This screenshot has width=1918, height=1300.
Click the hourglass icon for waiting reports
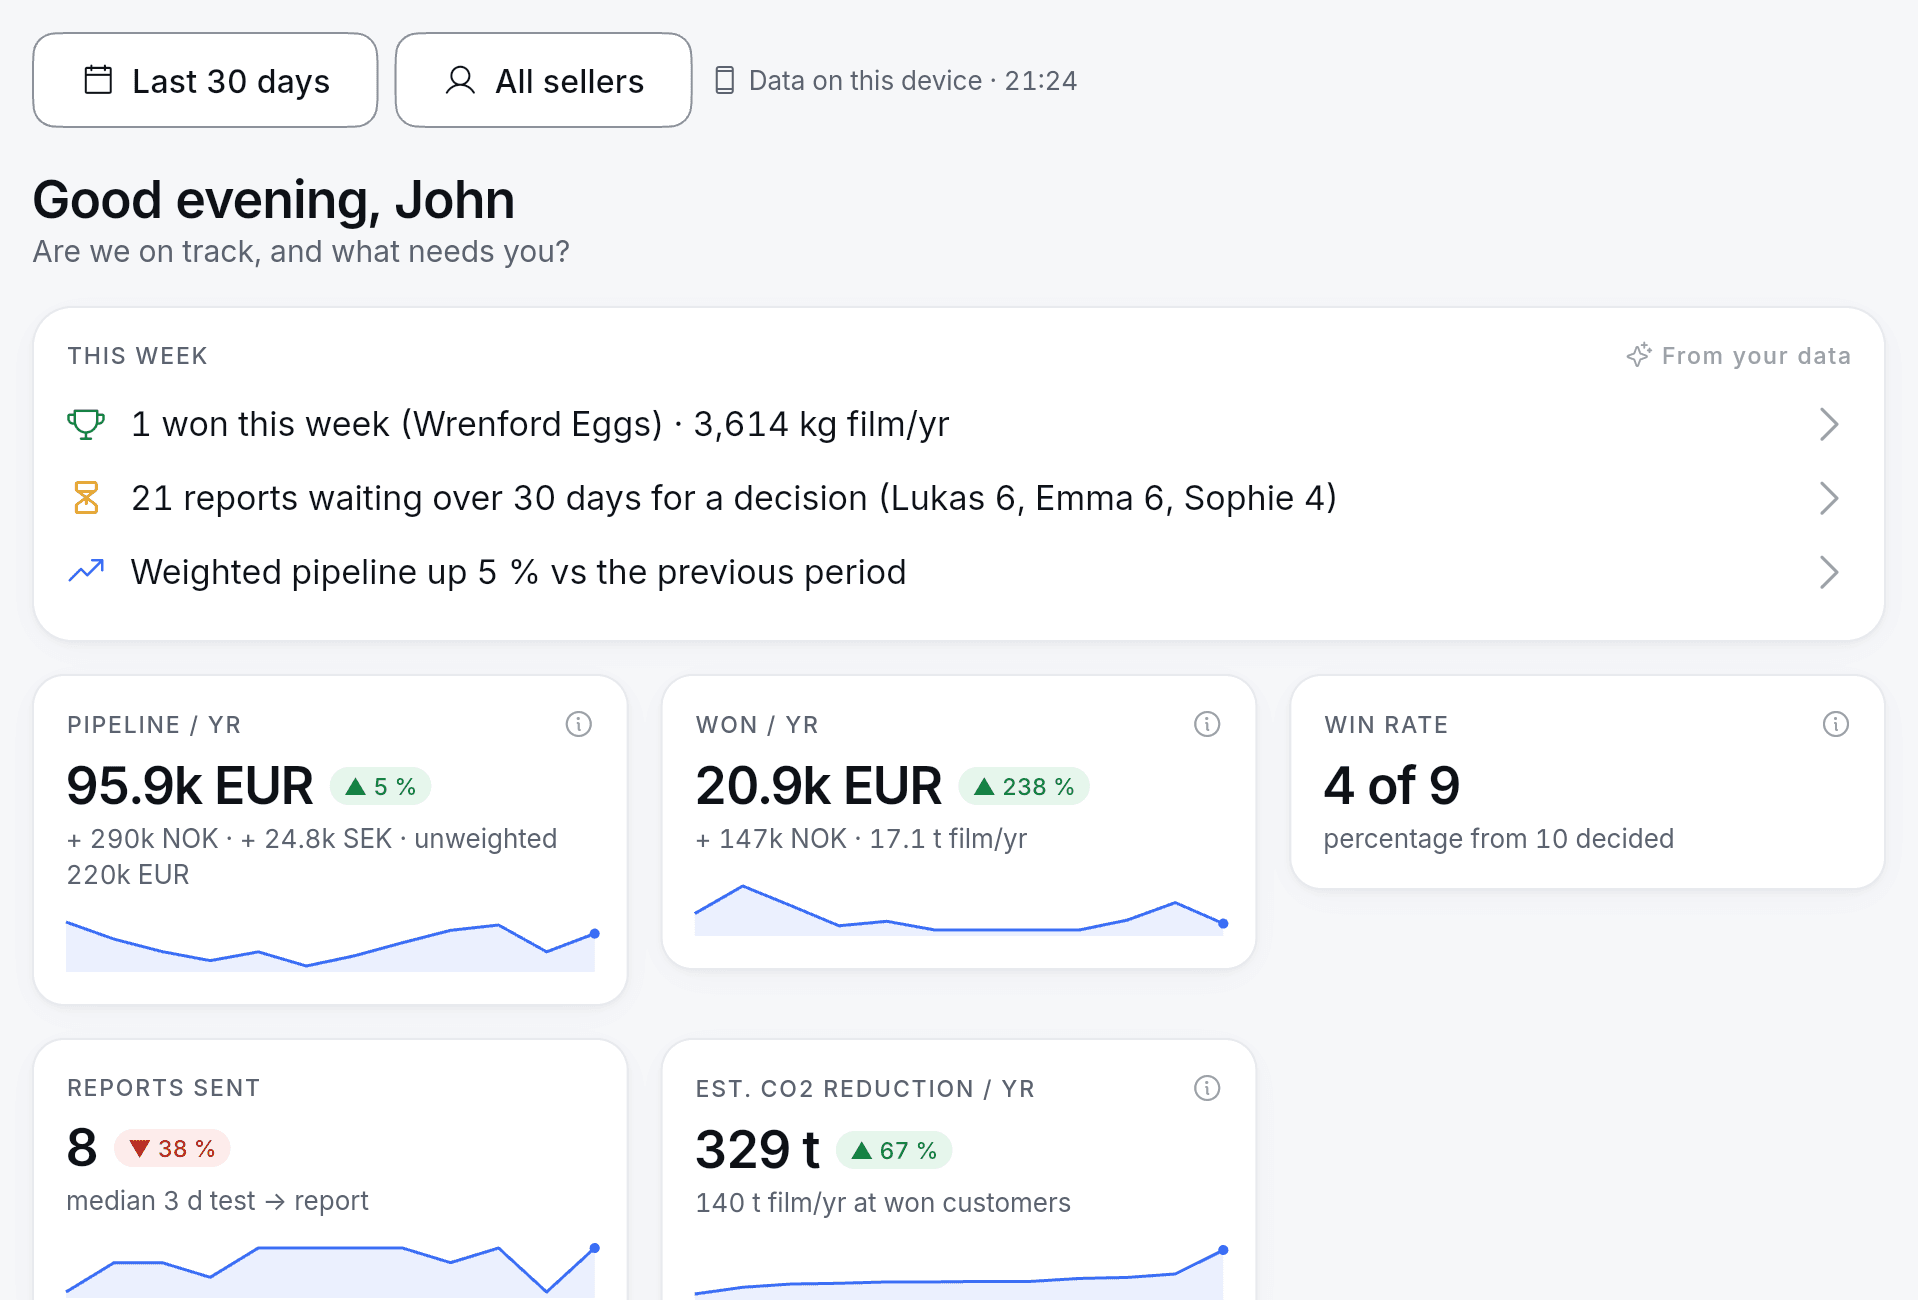coord(86,498)
